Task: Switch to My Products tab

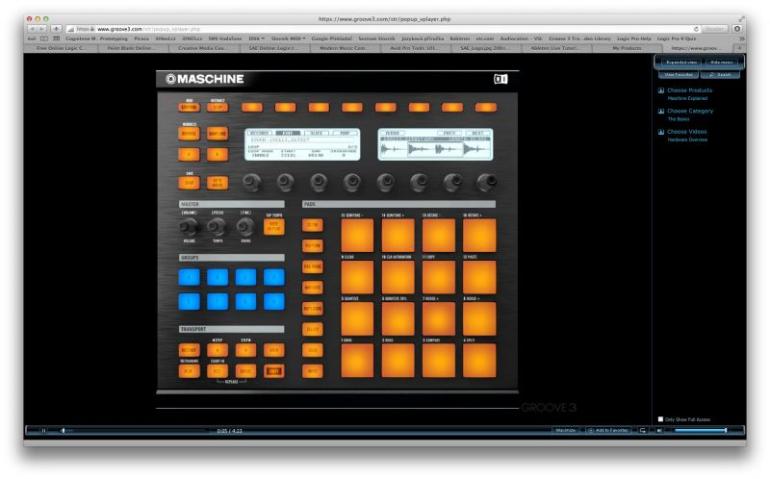Action: point(627,48)
